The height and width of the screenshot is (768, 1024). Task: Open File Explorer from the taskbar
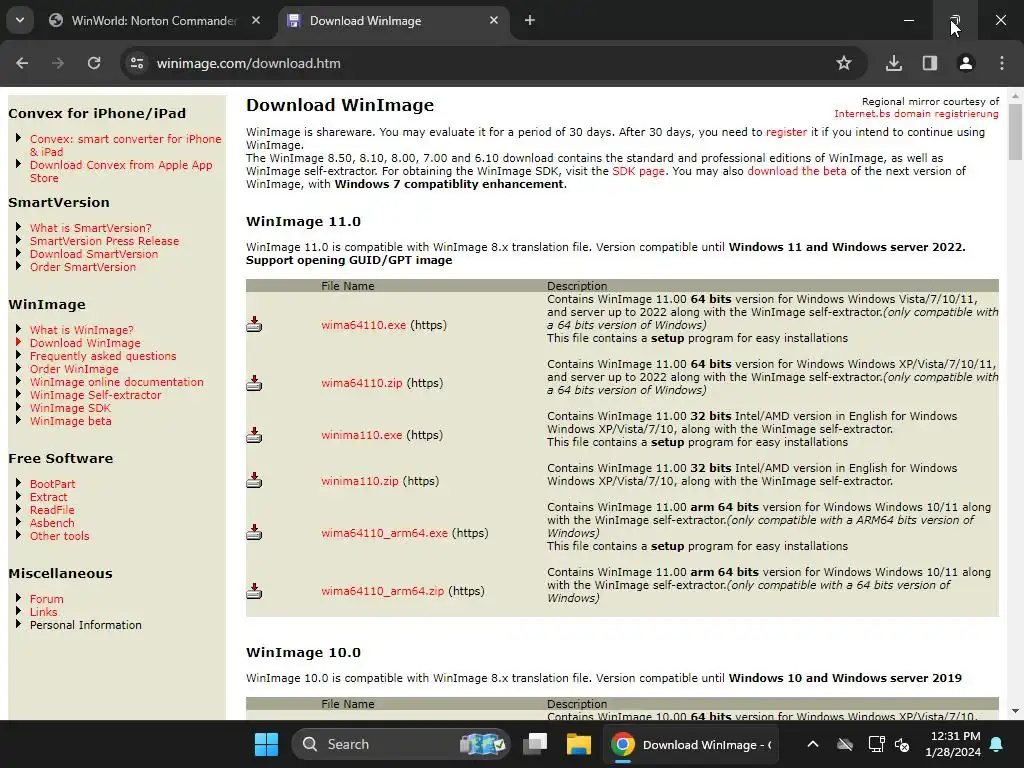579,744
